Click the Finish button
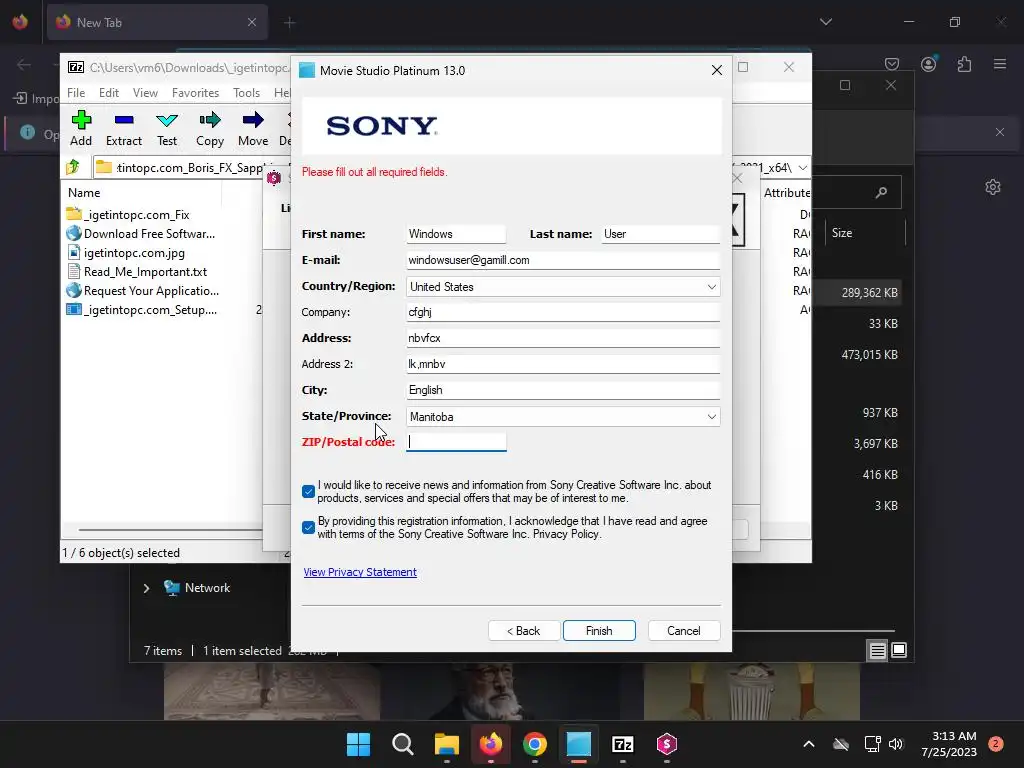This screenshot has width=1024, height=768. (599, 631)
